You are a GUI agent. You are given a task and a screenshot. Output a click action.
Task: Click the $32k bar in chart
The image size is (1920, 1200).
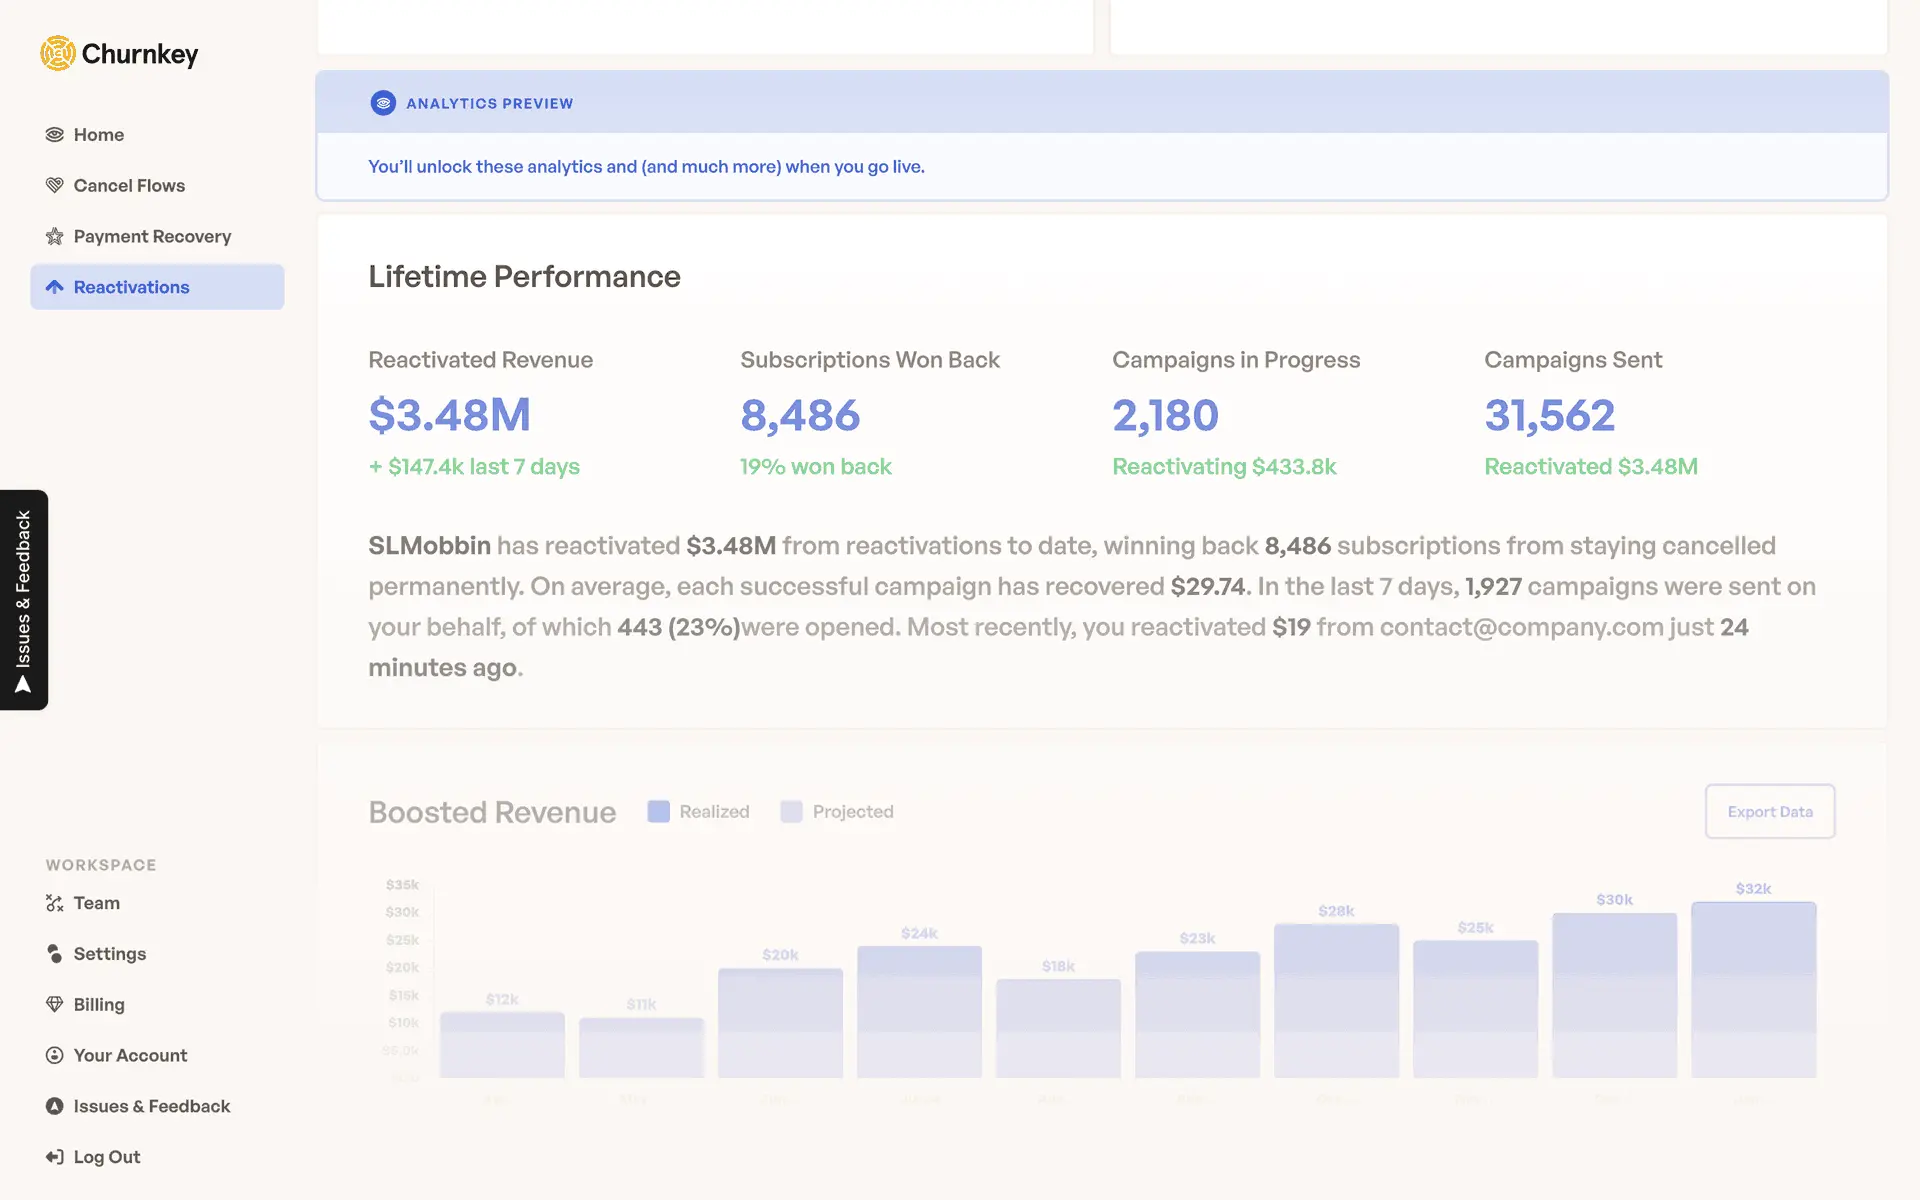[1753, 990]
